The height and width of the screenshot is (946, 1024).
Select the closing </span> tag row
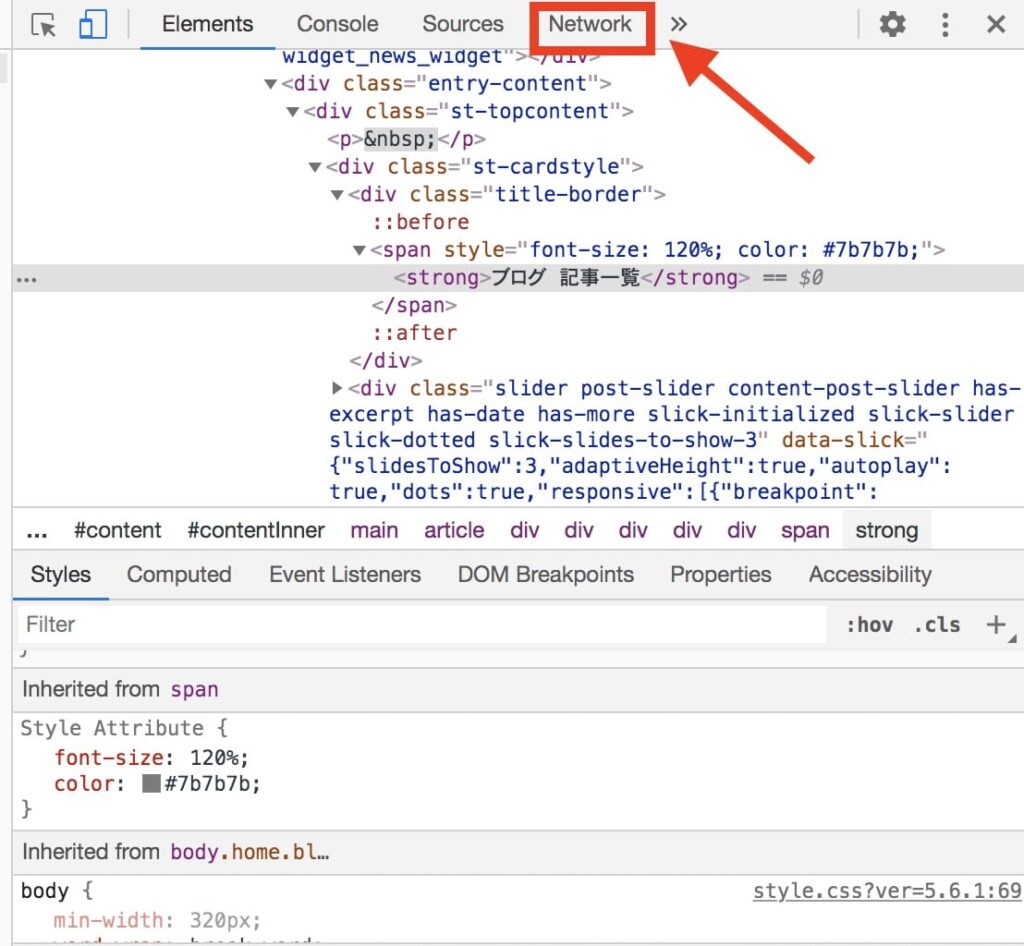[x=414, y=305]
